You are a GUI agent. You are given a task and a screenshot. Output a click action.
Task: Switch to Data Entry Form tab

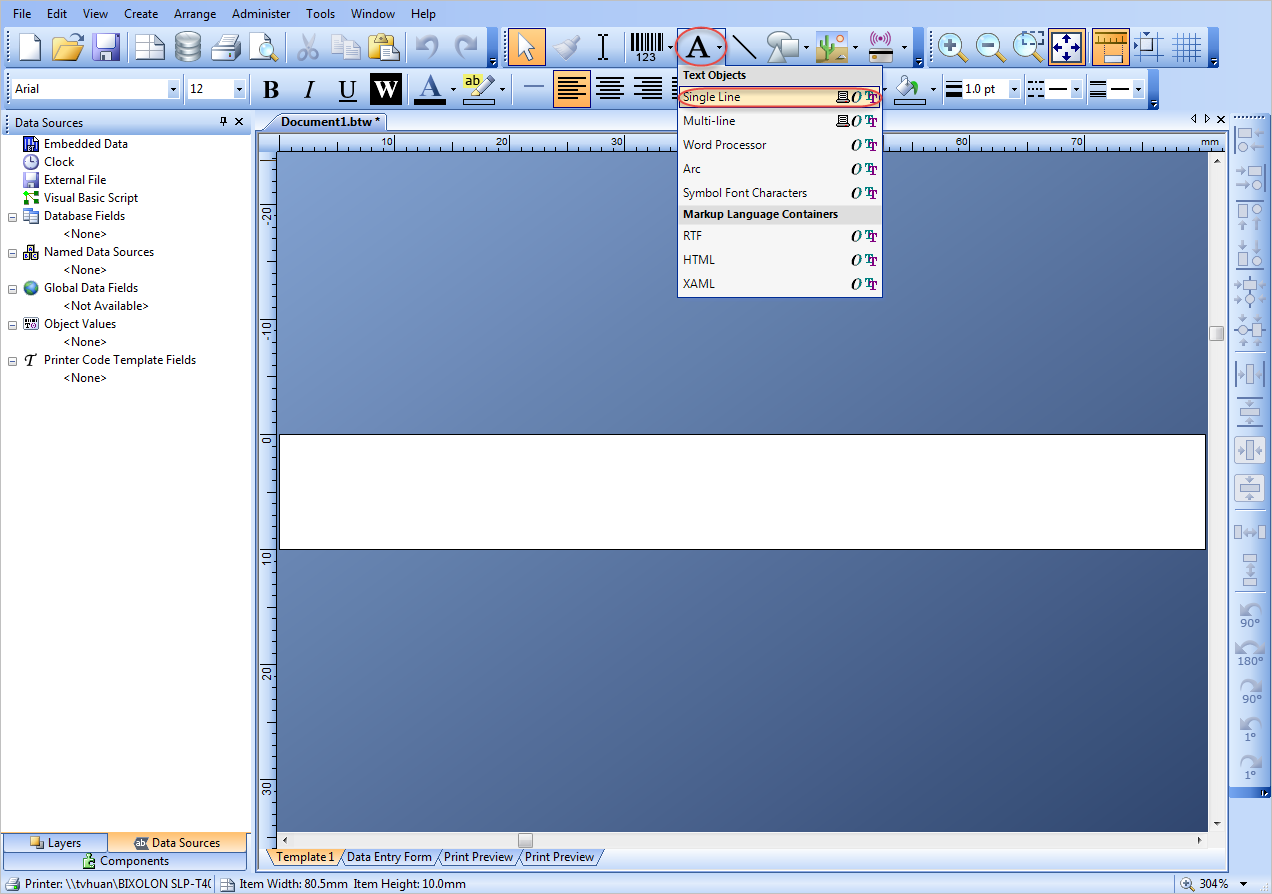pos(389,857)
